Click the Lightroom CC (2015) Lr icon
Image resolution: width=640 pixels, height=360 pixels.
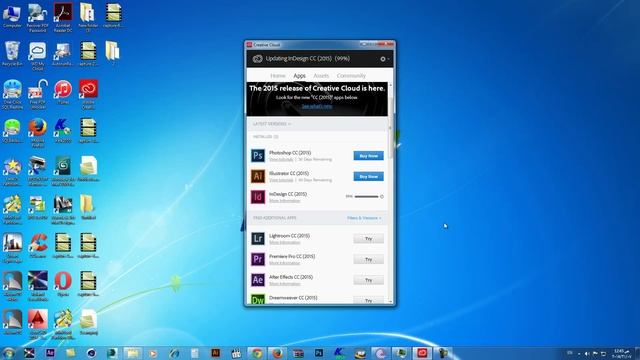(x=258, y=238)
